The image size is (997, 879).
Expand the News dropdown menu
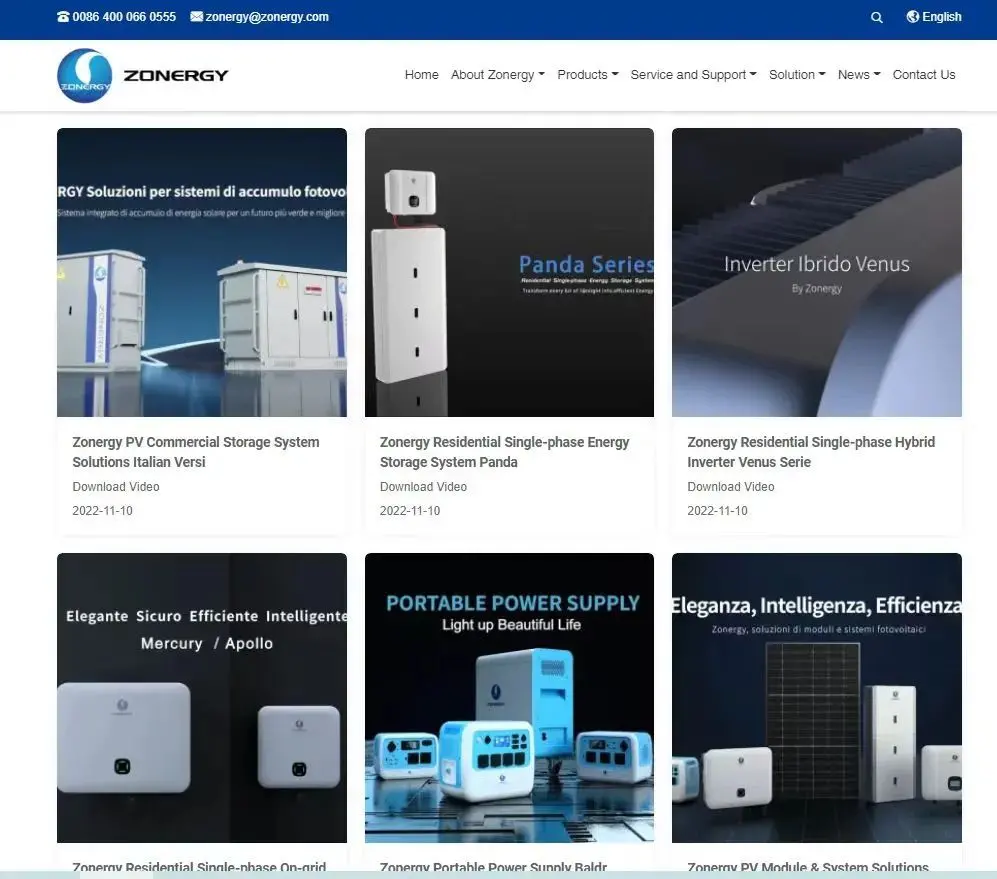pos(859,74)
